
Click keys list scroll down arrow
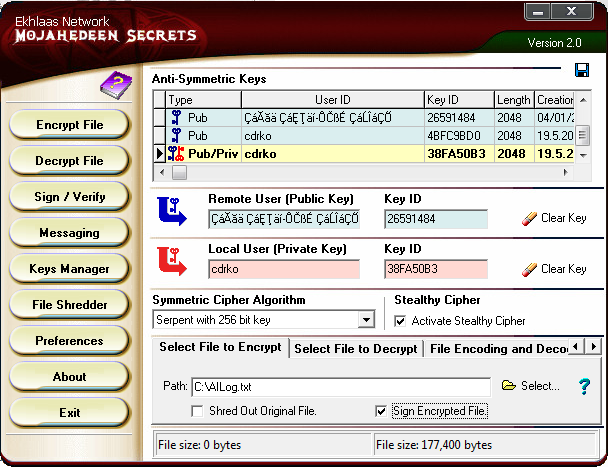pos(583,155)
